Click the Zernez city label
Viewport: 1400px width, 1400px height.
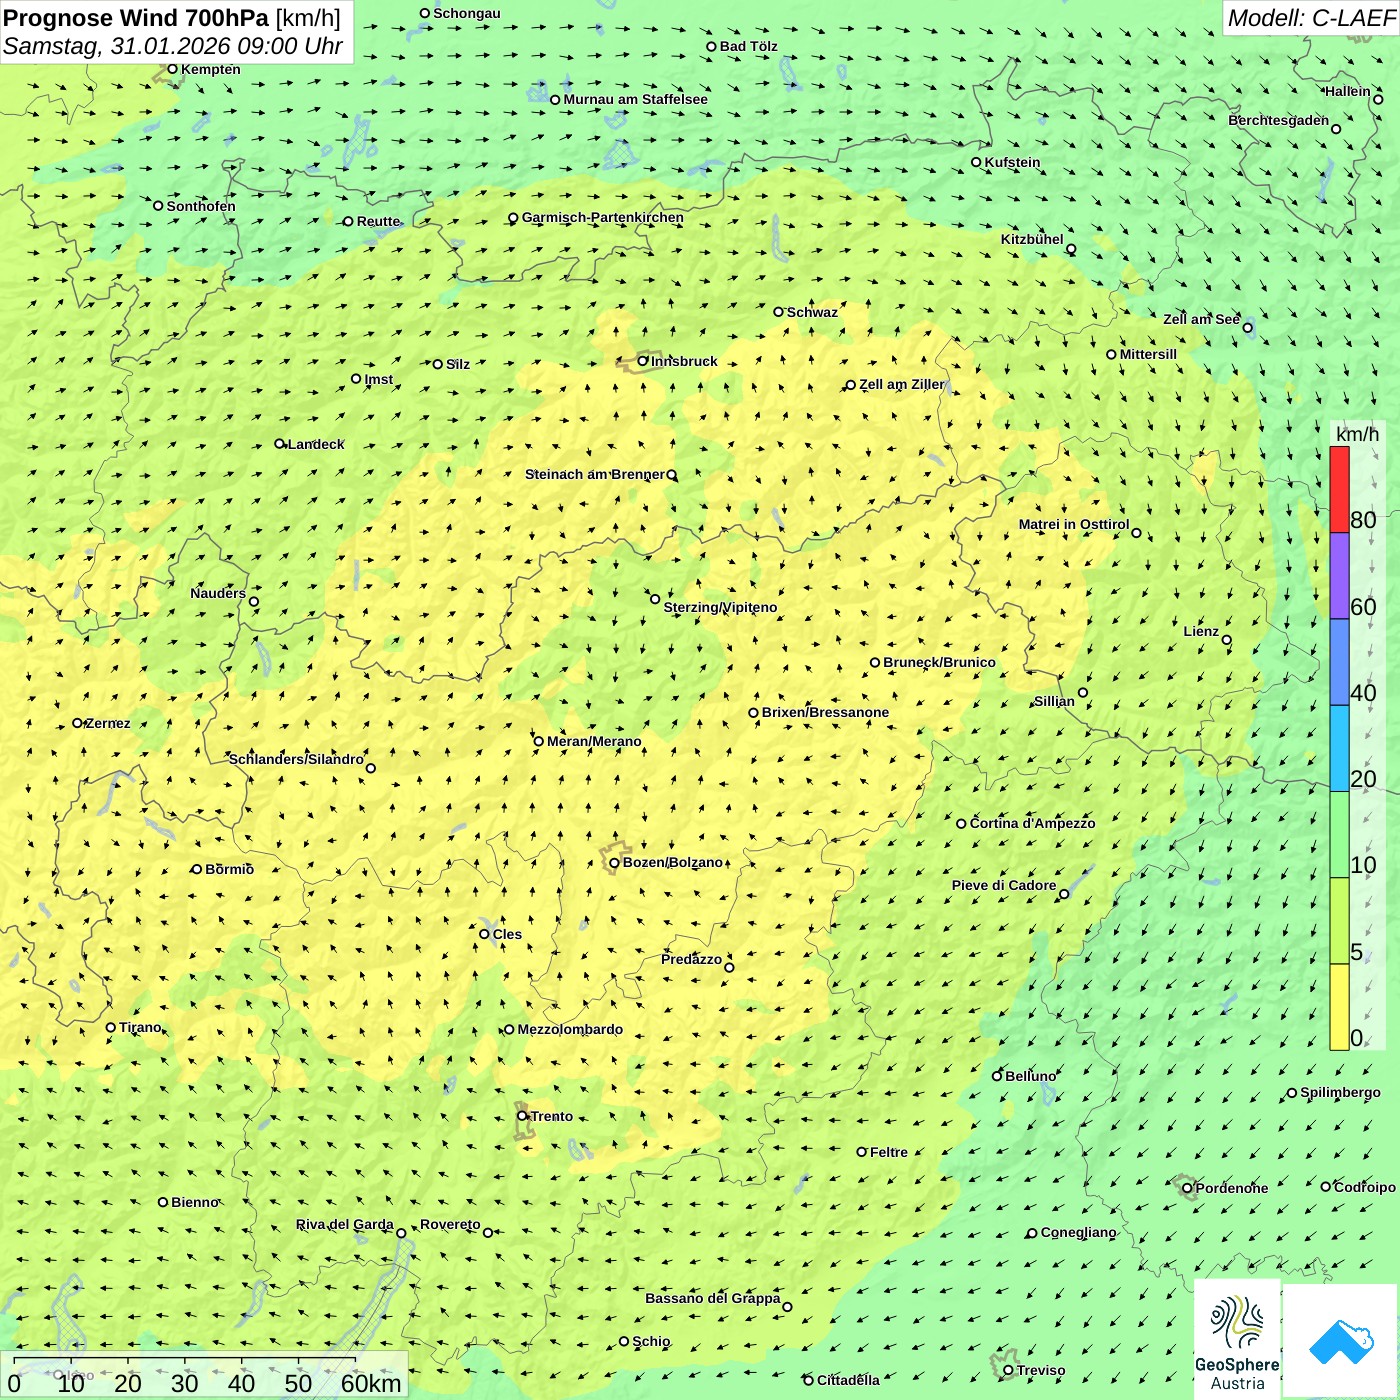tap(108, 723)
